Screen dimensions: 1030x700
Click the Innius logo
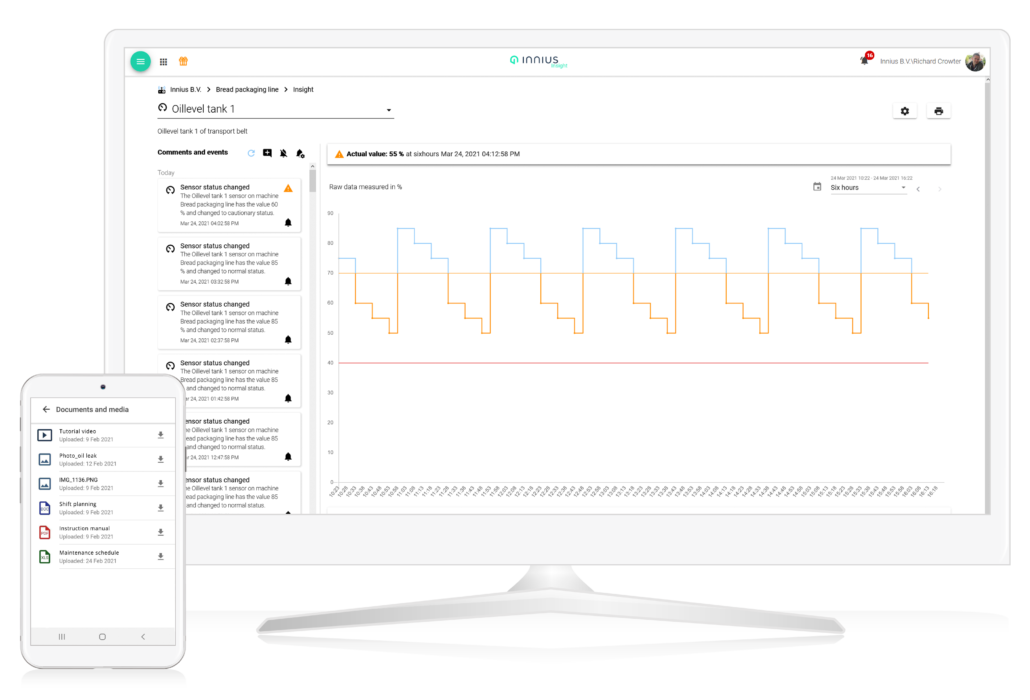pos(538,60)
